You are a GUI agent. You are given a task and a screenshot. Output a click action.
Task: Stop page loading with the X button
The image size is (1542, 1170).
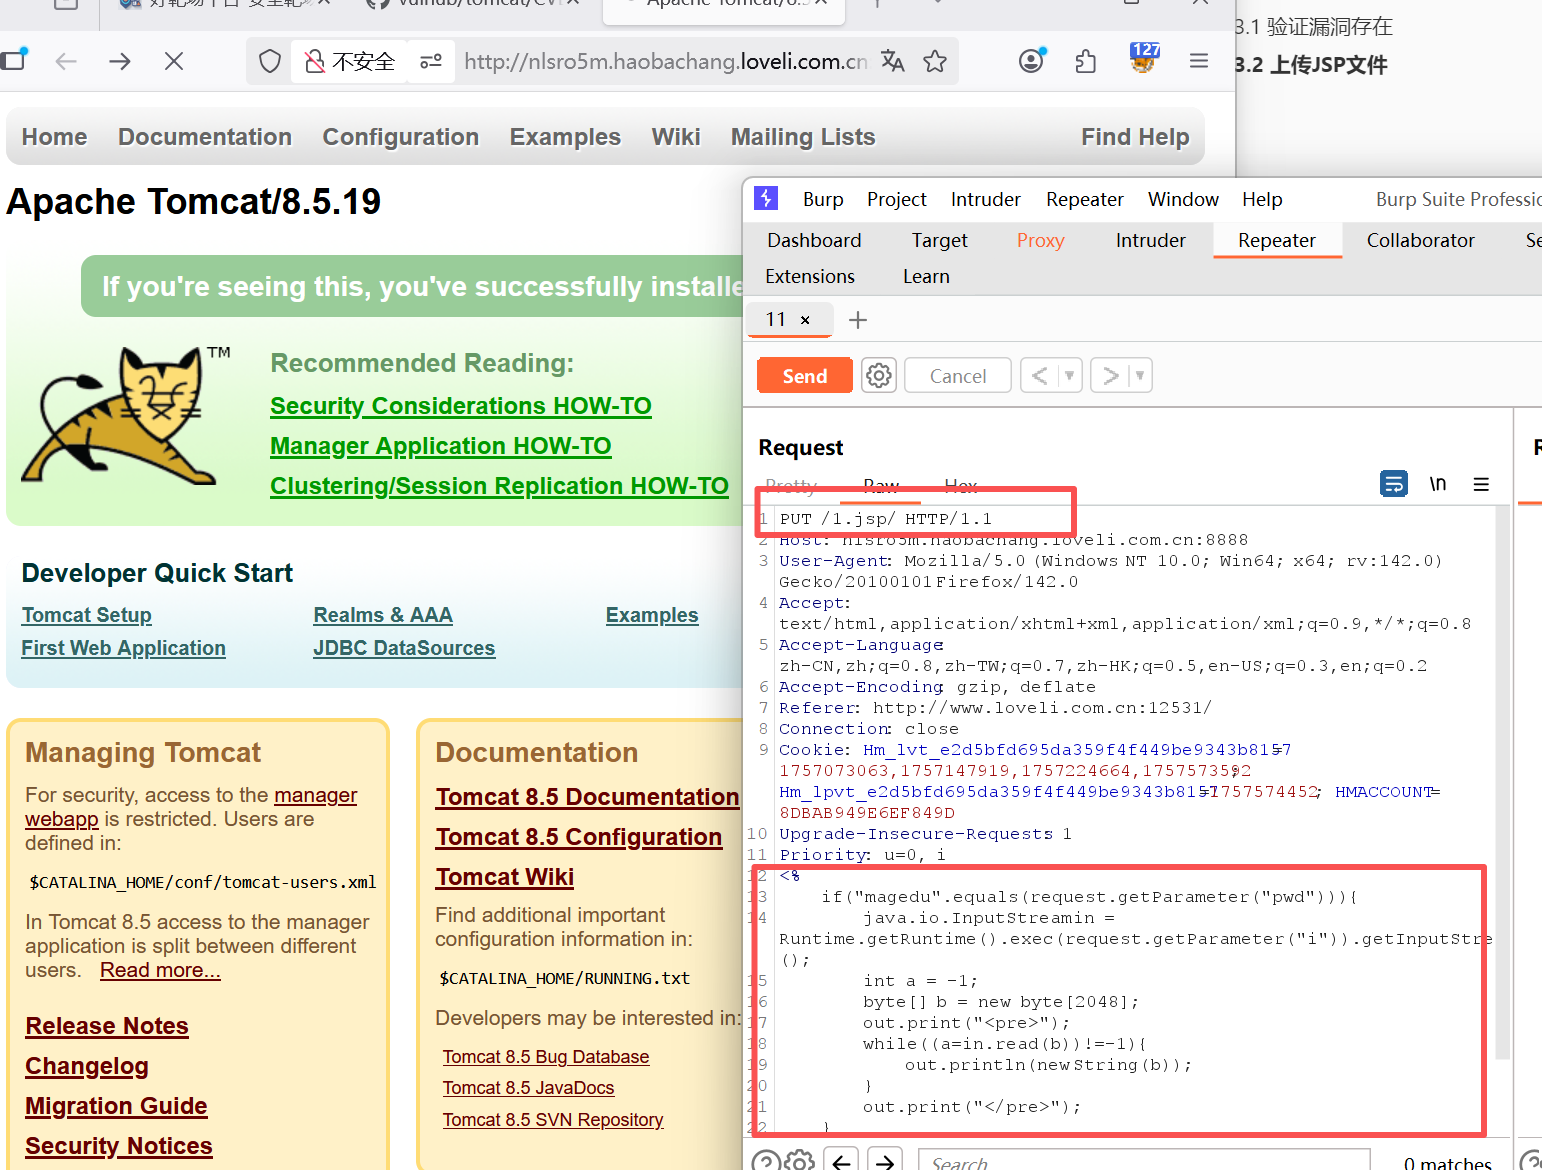(174, 62)
